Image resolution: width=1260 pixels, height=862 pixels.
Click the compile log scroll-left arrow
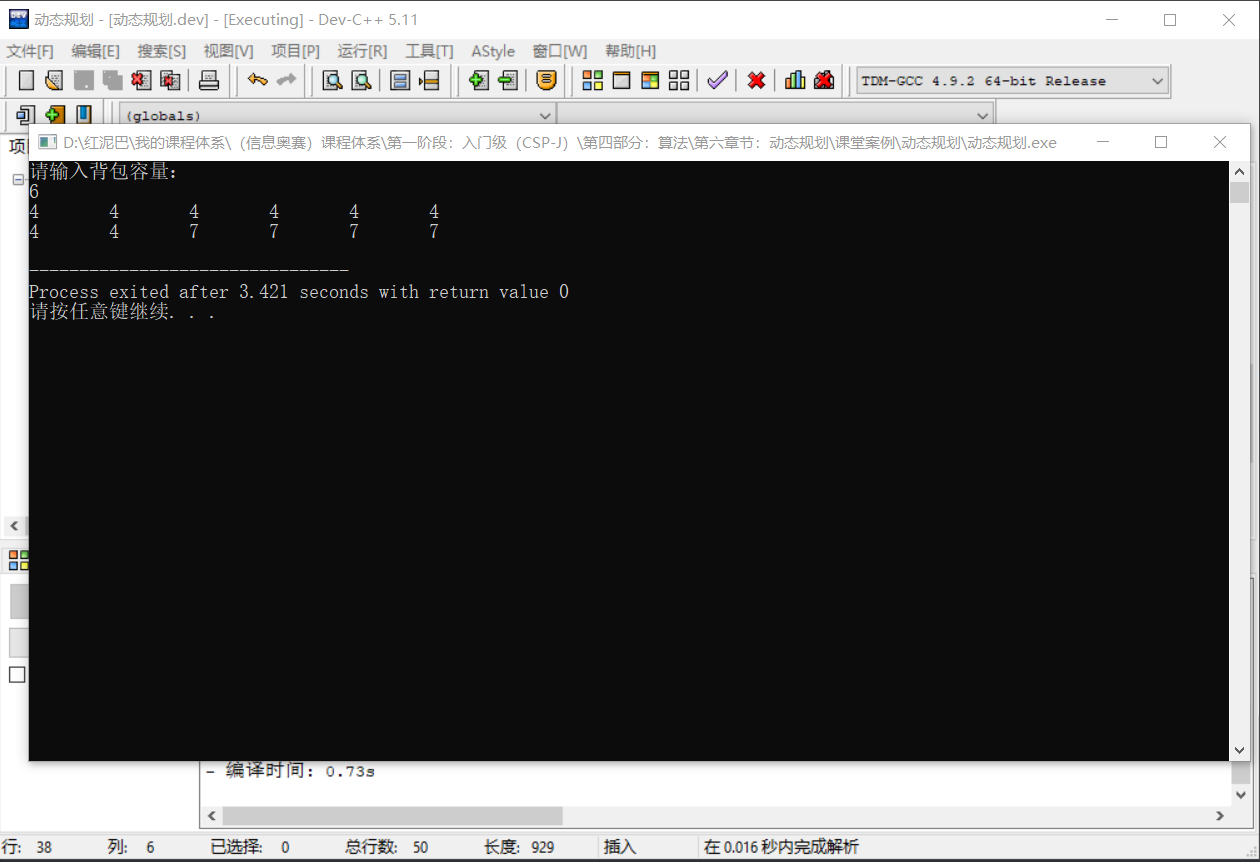(x=212, y=816)
